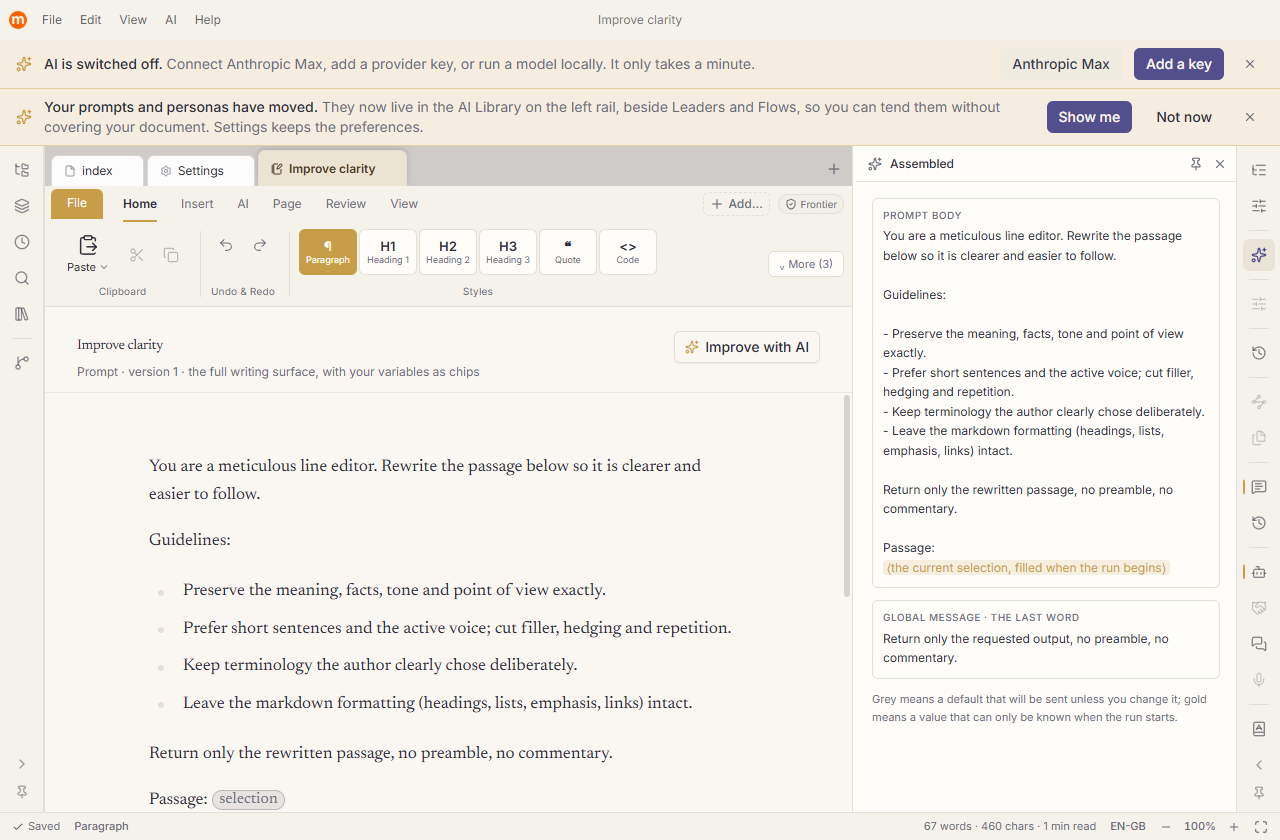Click the Frontier badge
1280x840 pixels.
pyautogui.click(x=811, y=204)
